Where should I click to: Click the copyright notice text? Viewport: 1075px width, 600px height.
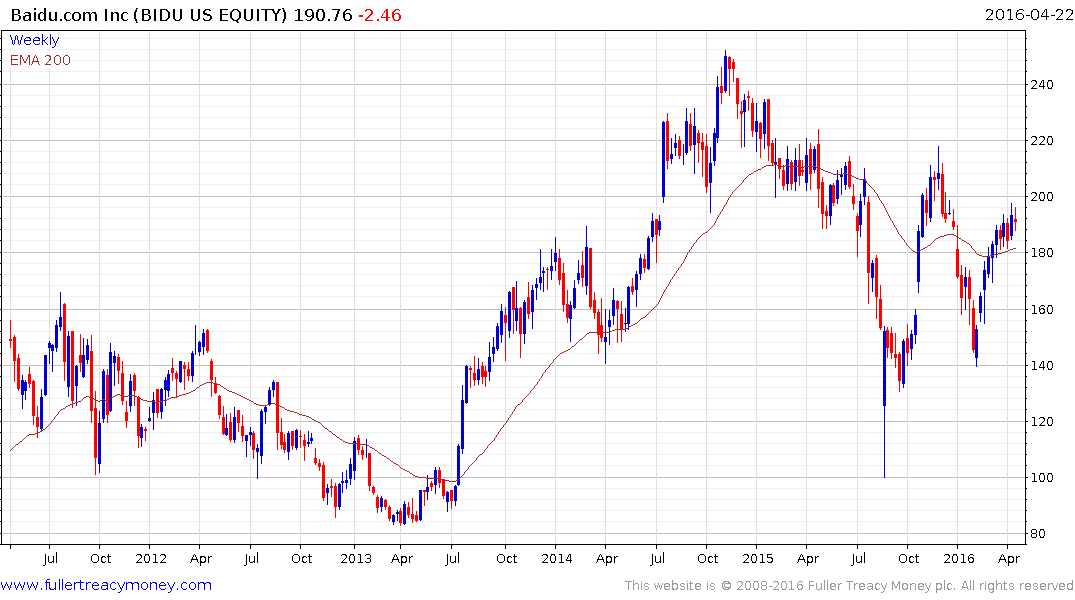(849, 586)
